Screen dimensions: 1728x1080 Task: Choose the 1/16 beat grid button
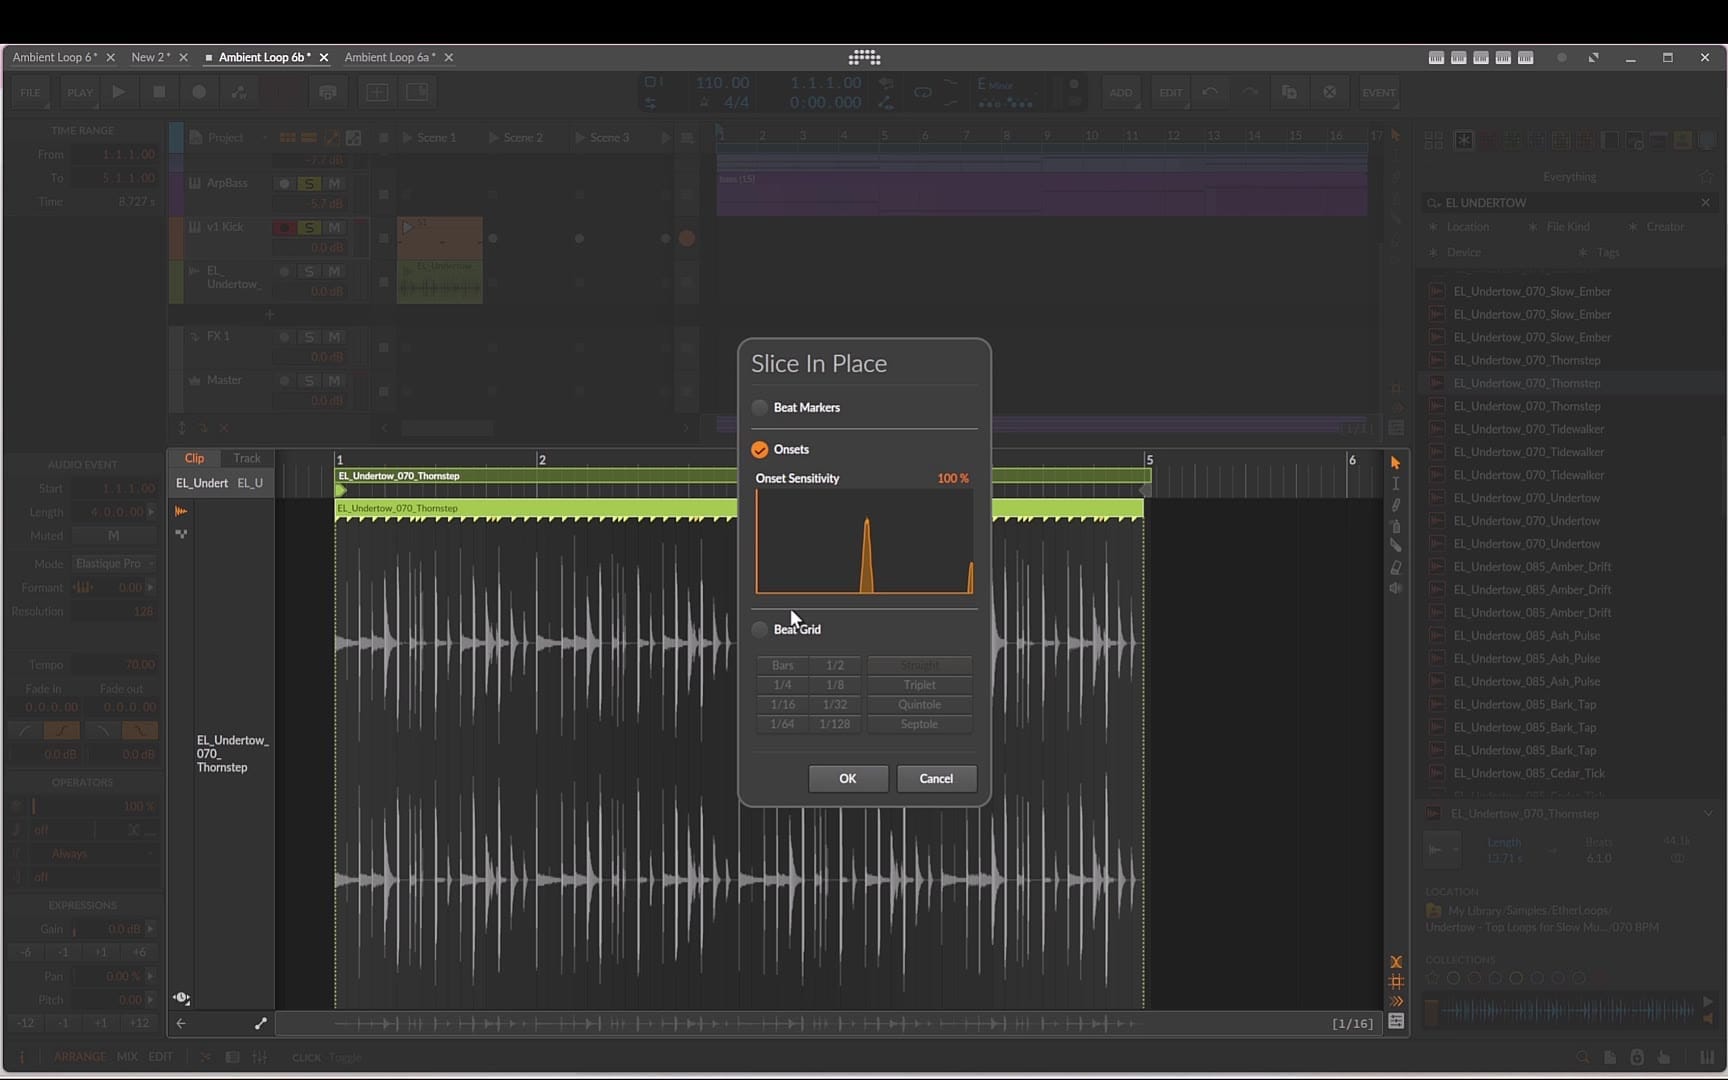(783, 704)
